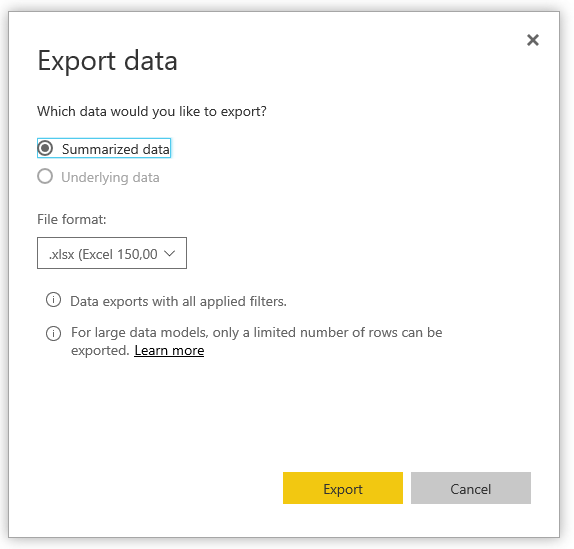Click the 'File format:' label
The width and height of the screenshot is (574, 549).
pos(72,219)
